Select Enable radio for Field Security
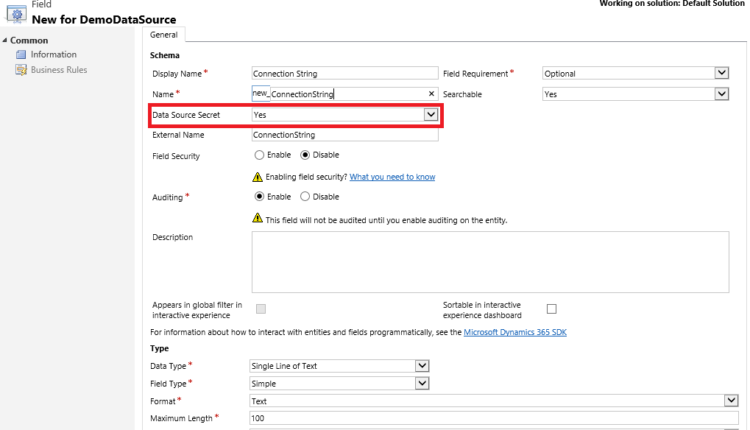The height and width of the screenshot is (430, 750). (x=260, y=155)
